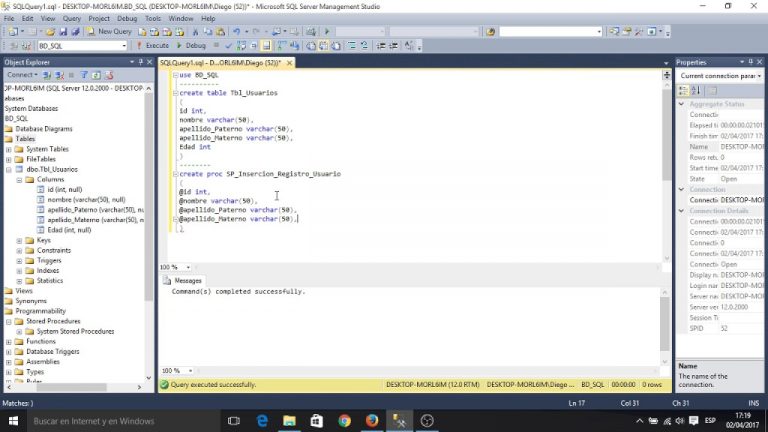
Task: Click the Cancel Executing Query stop icon
Action: click(x=216, y=46)
